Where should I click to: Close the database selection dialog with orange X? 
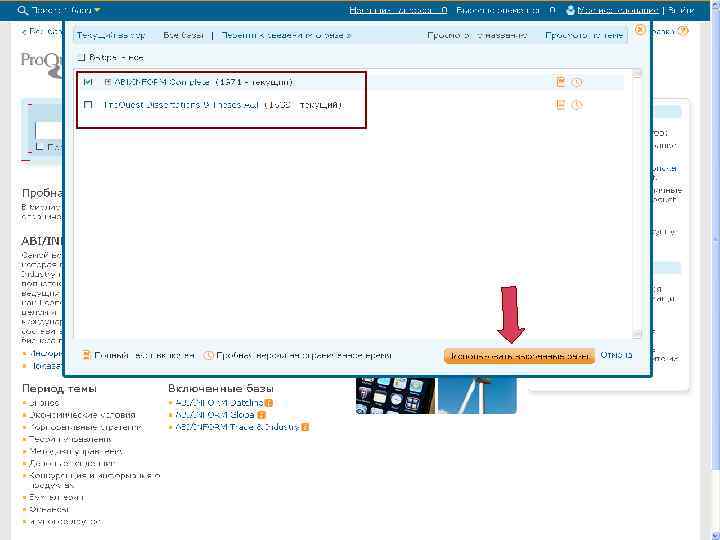[x=640, y=30]
